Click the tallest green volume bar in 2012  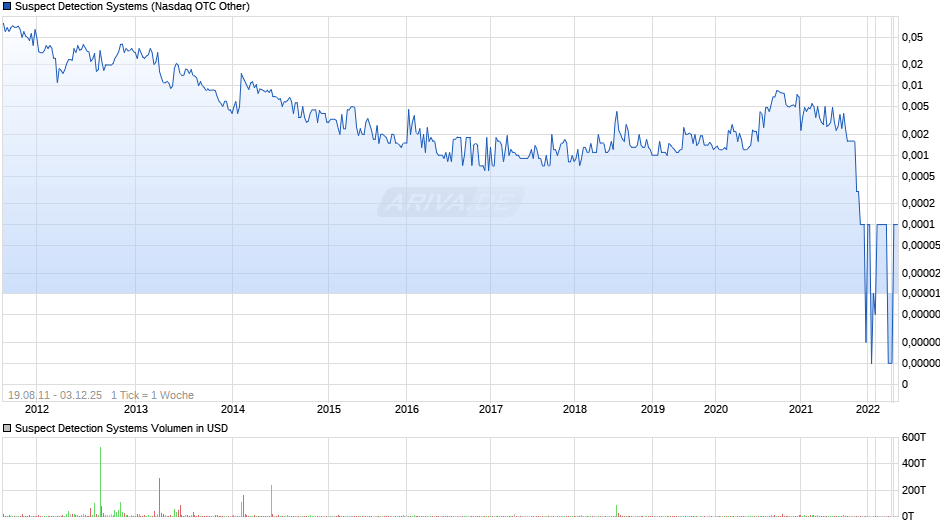tap(100, 482)
